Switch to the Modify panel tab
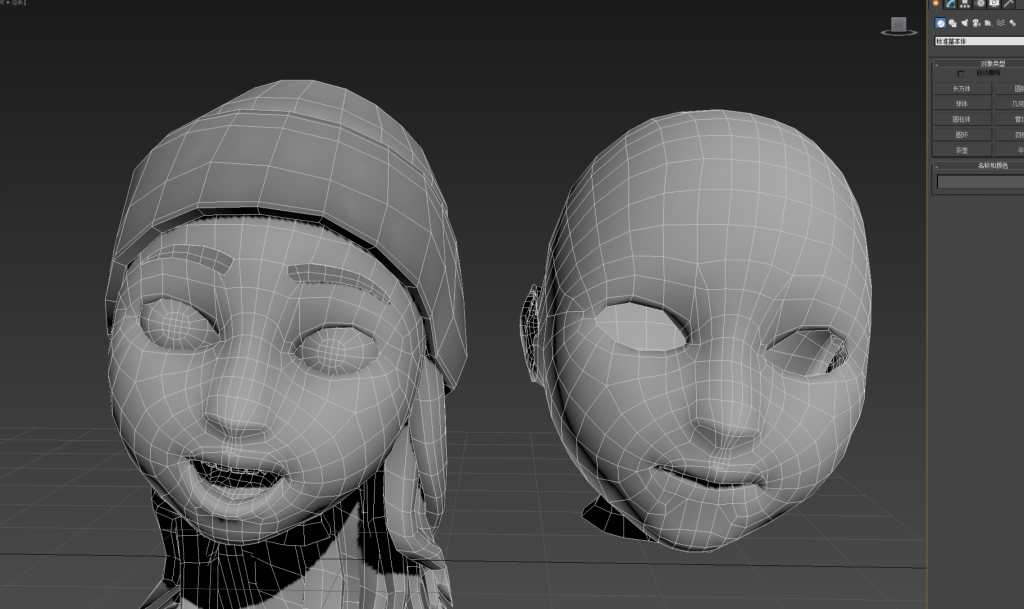 951,4
